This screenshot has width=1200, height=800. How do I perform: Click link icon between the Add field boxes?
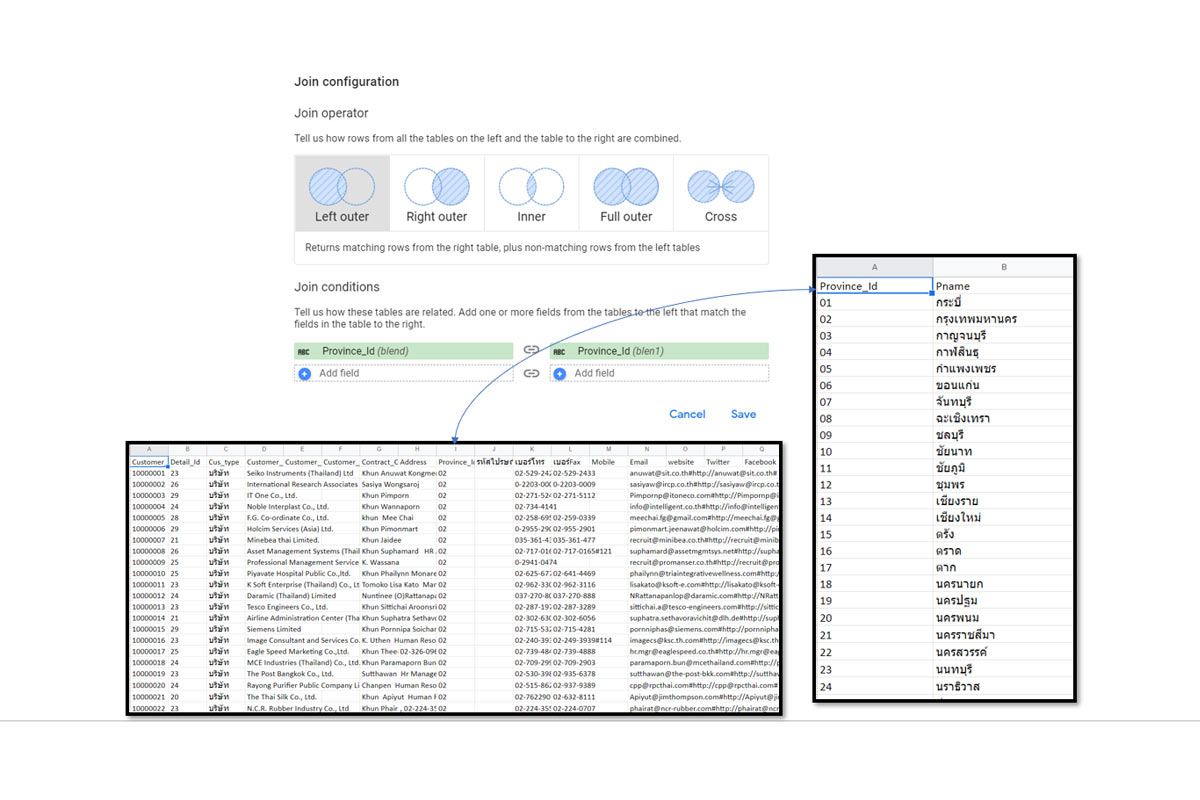click(531, 373)
